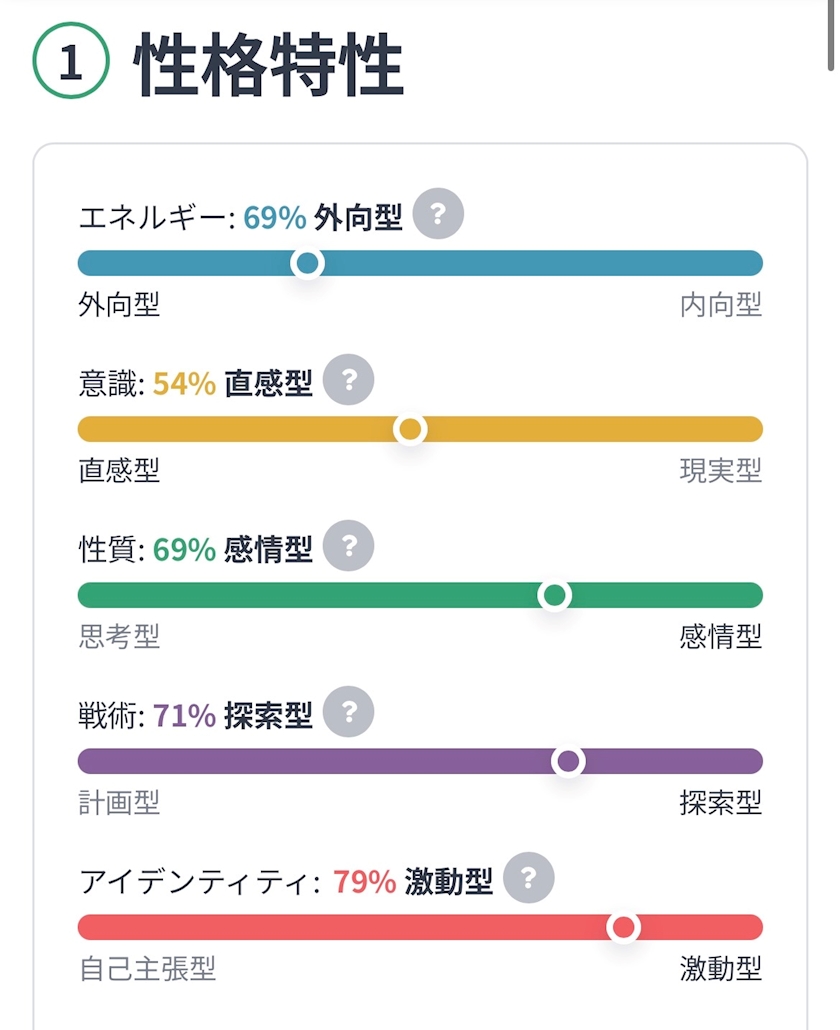Click the 性格特性 section heading
Viewport: 840px width, 1030px height.
pos(268,64)
